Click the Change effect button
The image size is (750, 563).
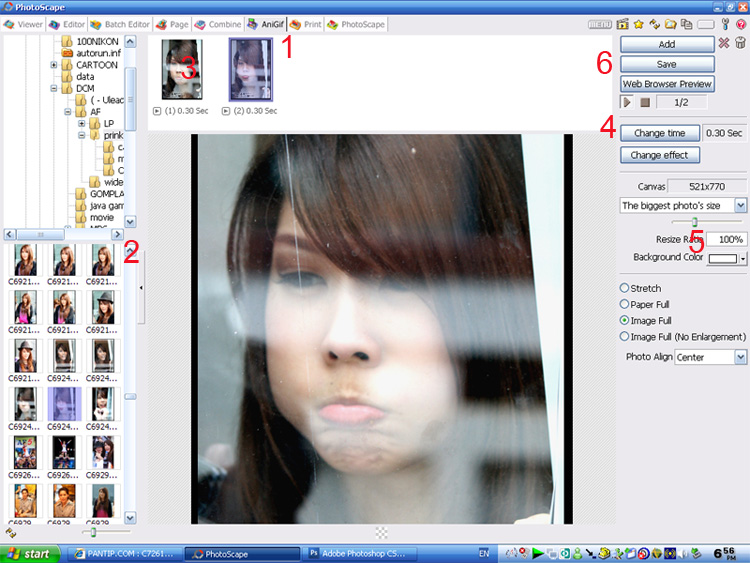660,155
